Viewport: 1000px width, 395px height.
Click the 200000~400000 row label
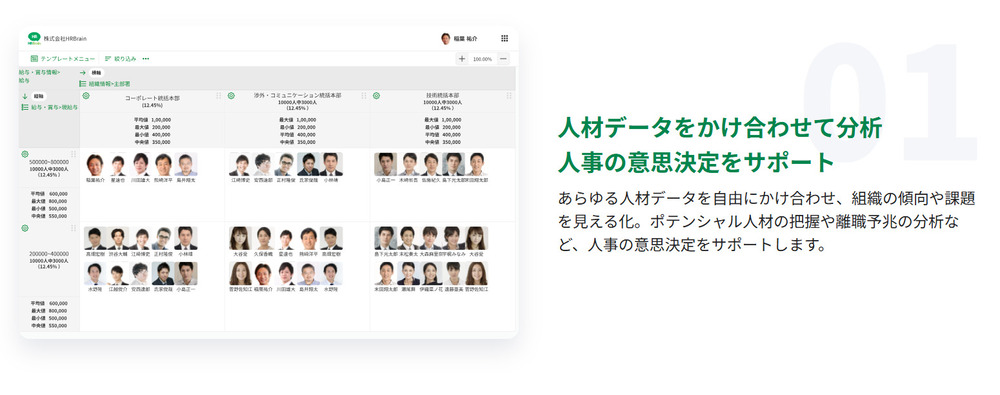pyautogui.click(x=48, y=254)
